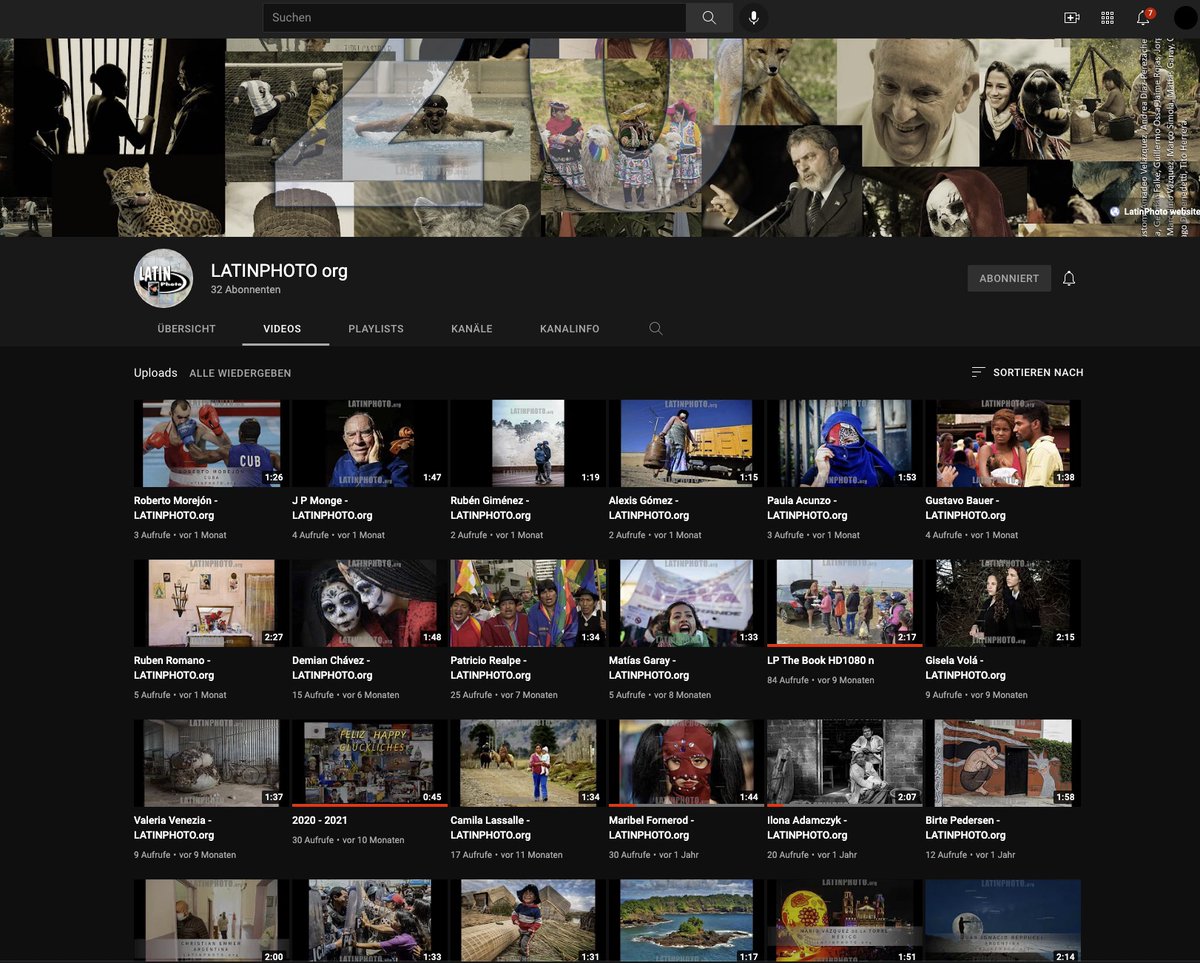This screenshot has height=963, width=1200.
Task: Click Gisela Volá video title
Action: [x=966, y=668]
